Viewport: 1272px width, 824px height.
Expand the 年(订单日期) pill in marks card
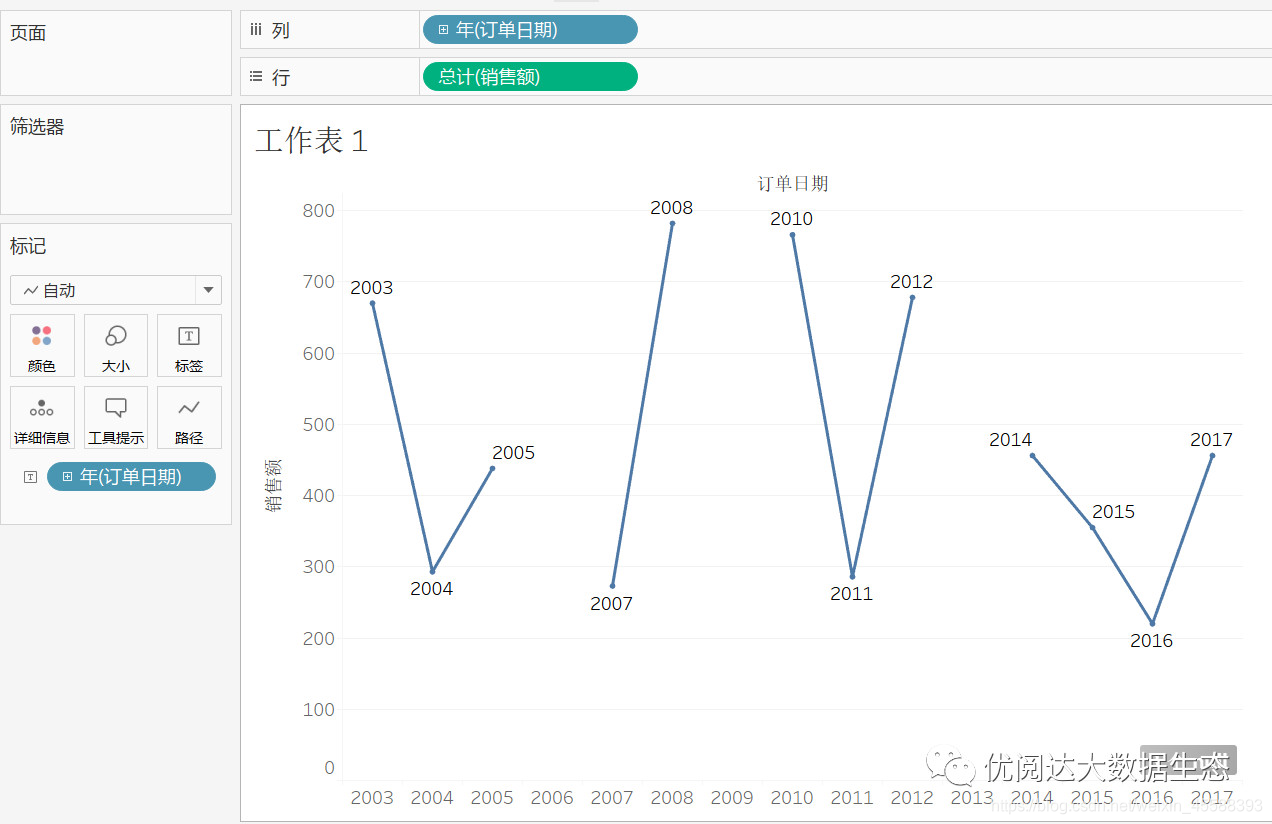[67, 477]
